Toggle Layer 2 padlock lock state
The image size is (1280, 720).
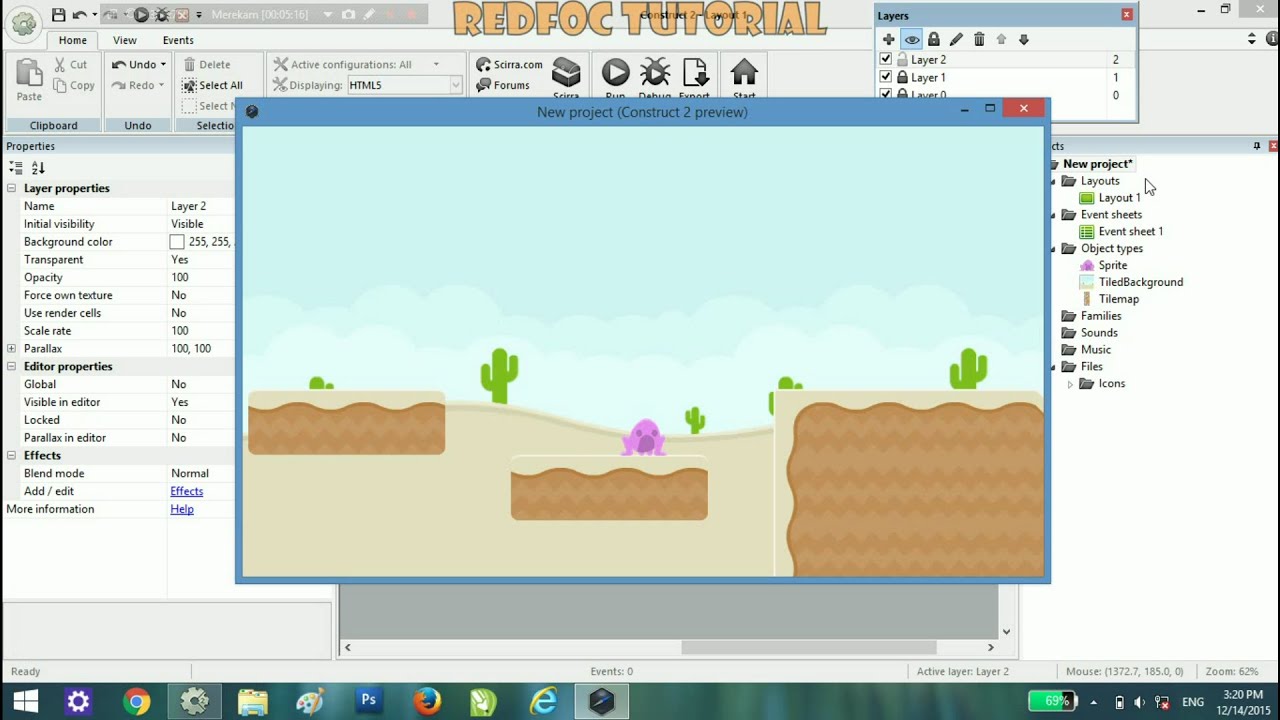coord(902,59)
